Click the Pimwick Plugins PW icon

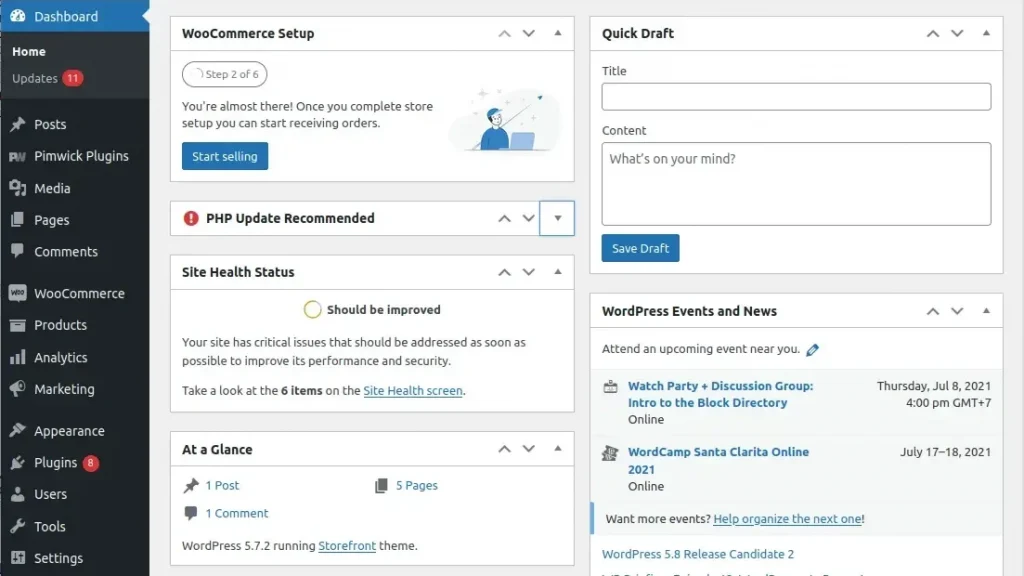[18, 156]
